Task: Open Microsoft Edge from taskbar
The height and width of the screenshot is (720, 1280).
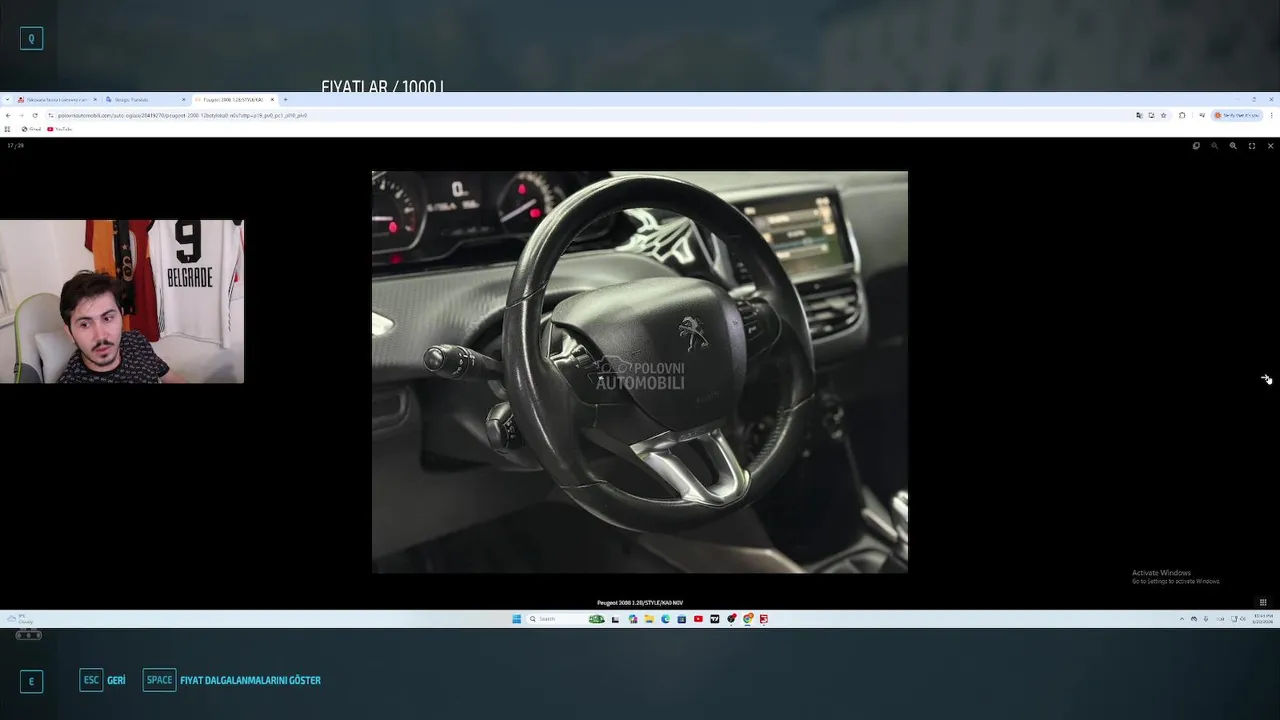Action: [x=665, y=619]
